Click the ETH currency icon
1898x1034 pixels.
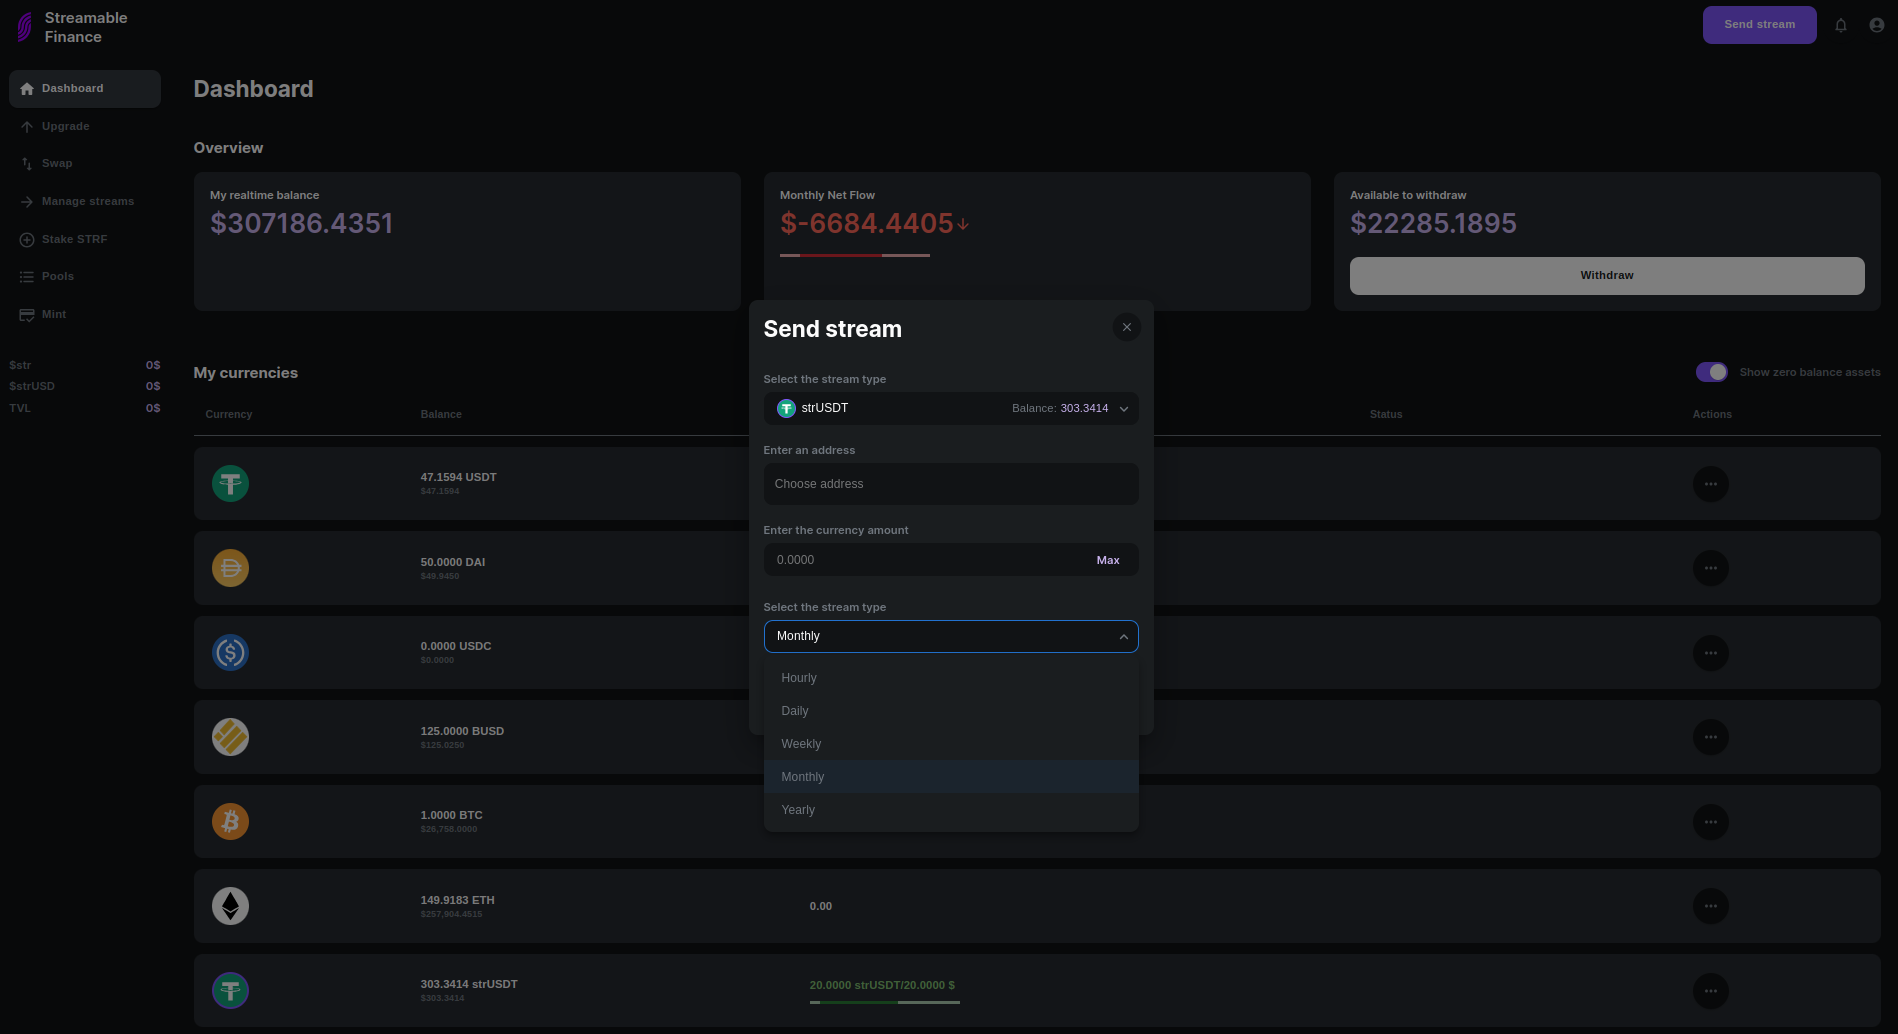pos(230,906)
